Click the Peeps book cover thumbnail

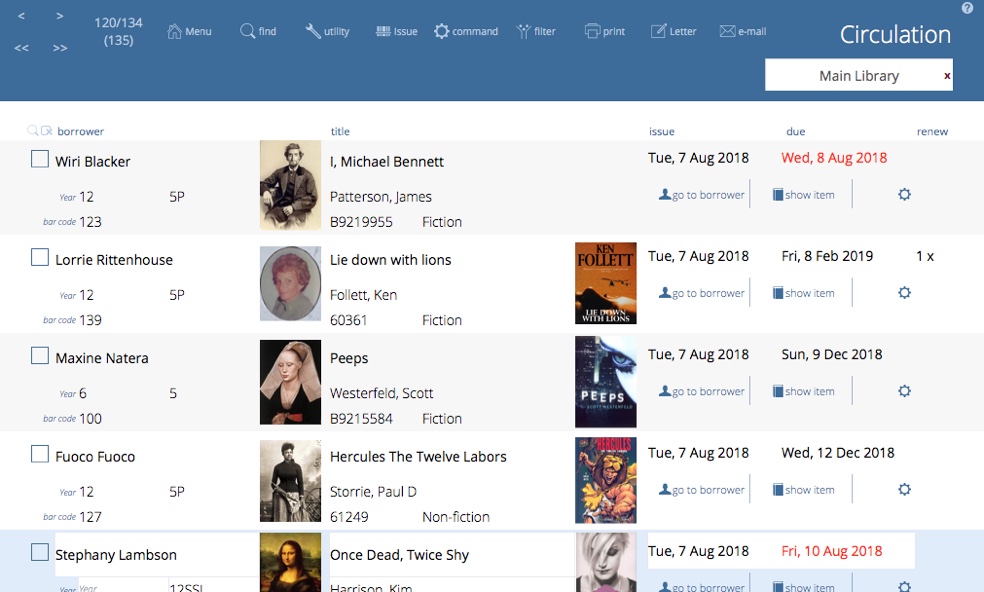click(605, 382)
